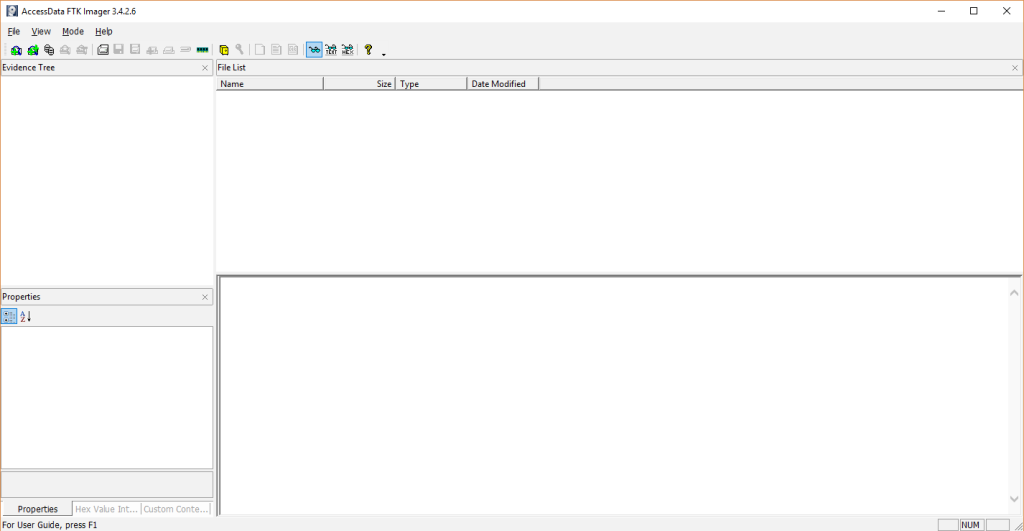This screenshot has height=531, width=1024.
Task: Select the Custom Conte... tab
Action: coord(176,509)
